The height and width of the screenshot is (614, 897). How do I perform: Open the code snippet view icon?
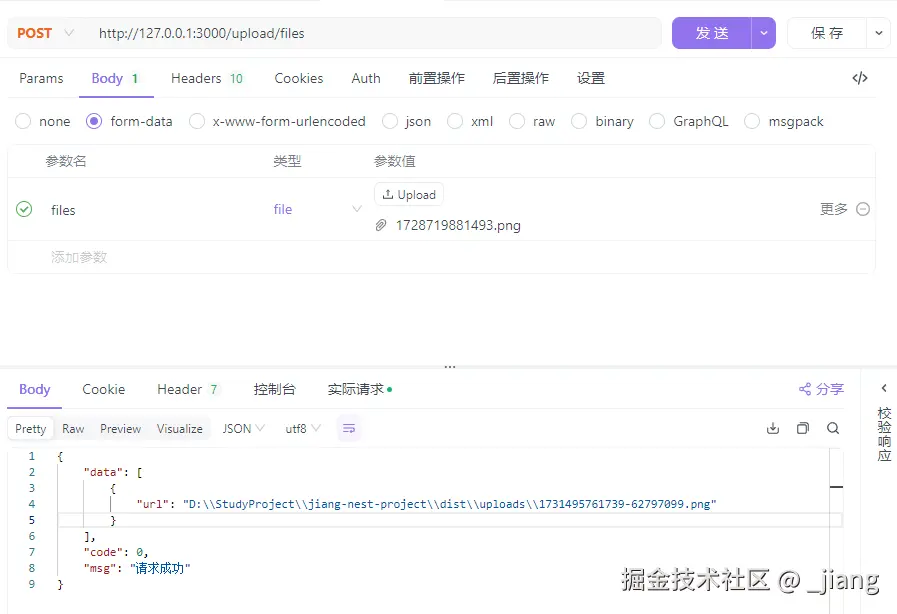[x=859, y=78]
